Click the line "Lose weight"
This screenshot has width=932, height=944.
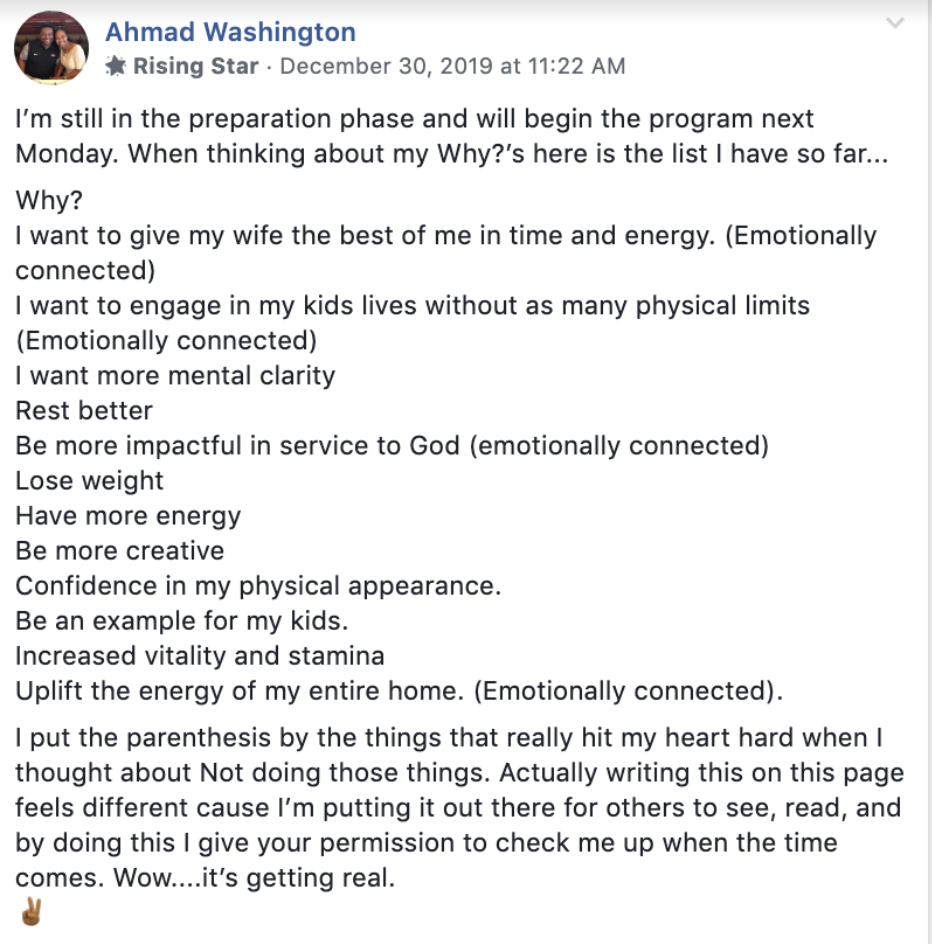pos(89,481)
